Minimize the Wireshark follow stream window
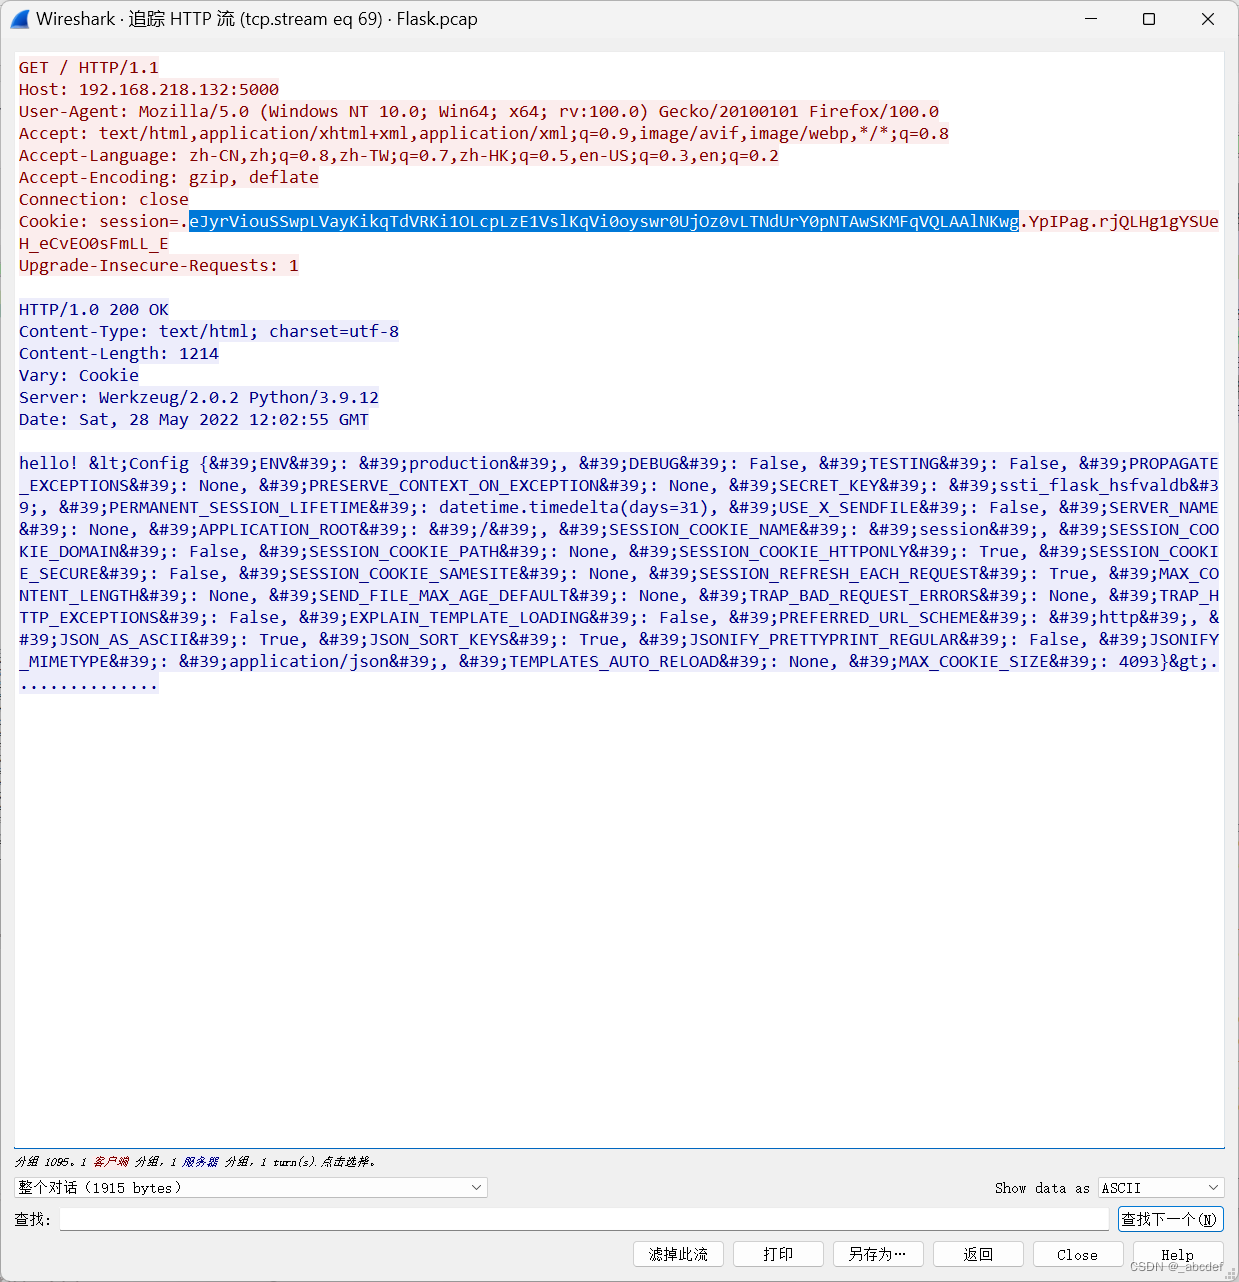Image resolution: width=1239 pixels, height=1282 pixels. click(x=1090, y=19)
